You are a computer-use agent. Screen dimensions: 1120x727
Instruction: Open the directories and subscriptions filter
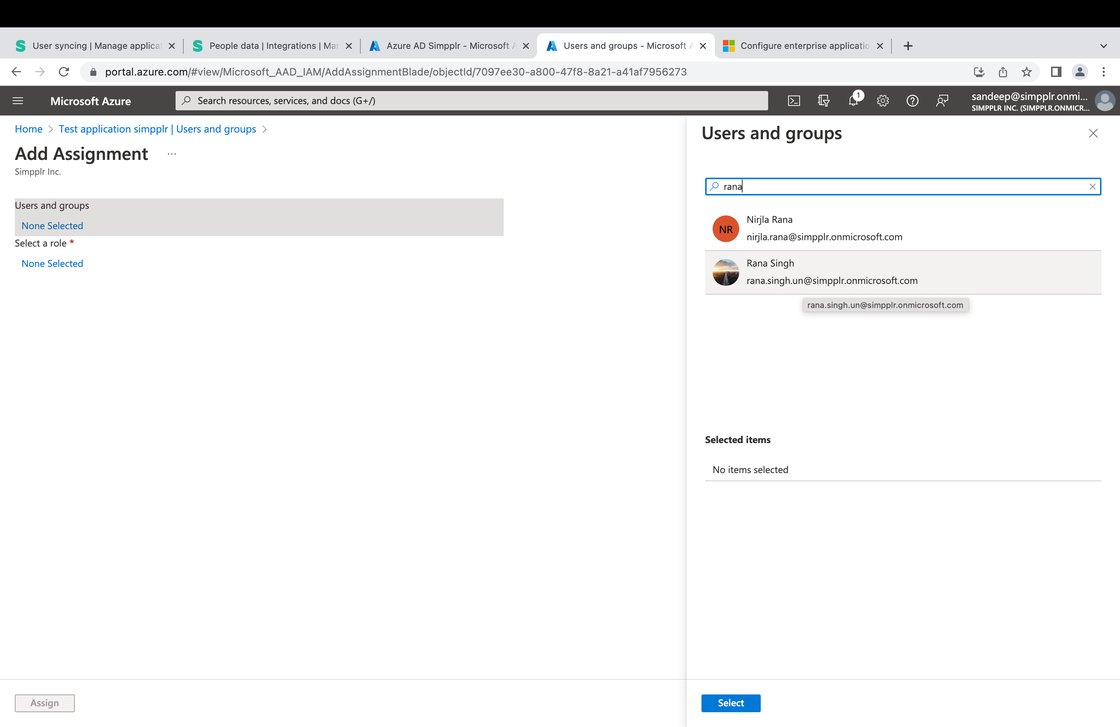[823, 100]
